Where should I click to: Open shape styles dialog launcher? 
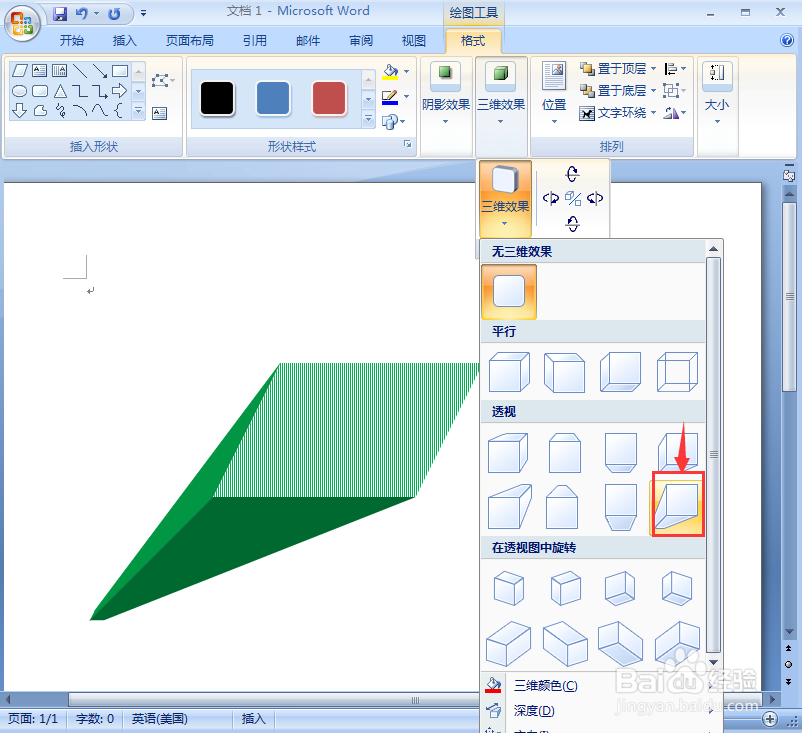pos(408,144)
